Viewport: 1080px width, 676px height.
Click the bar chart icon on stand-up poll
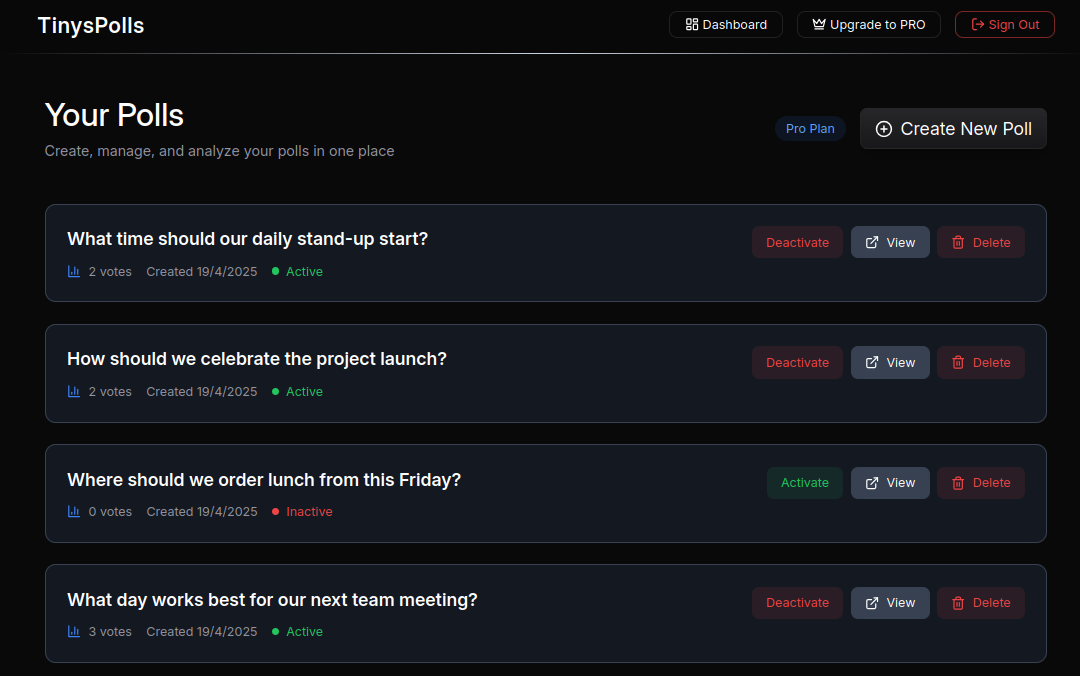(x=74, y=272)
